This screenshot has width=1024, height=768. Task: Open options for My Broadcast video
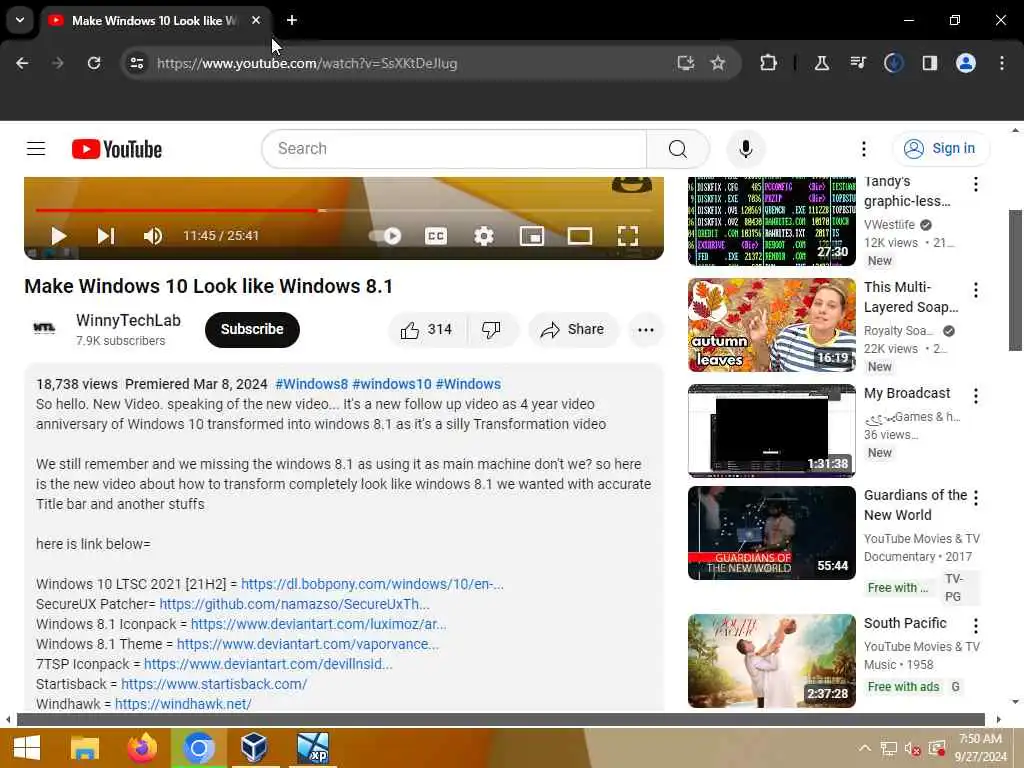976,396
